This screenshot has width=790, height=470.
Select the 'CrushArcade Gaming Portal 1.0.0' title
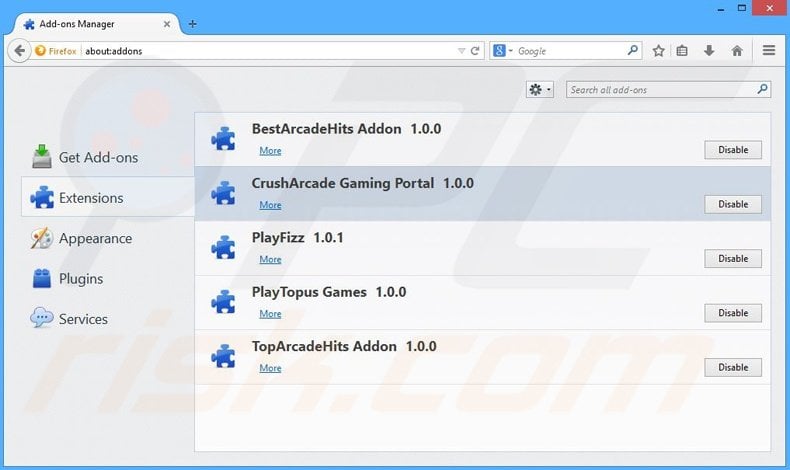pos(363,183)
